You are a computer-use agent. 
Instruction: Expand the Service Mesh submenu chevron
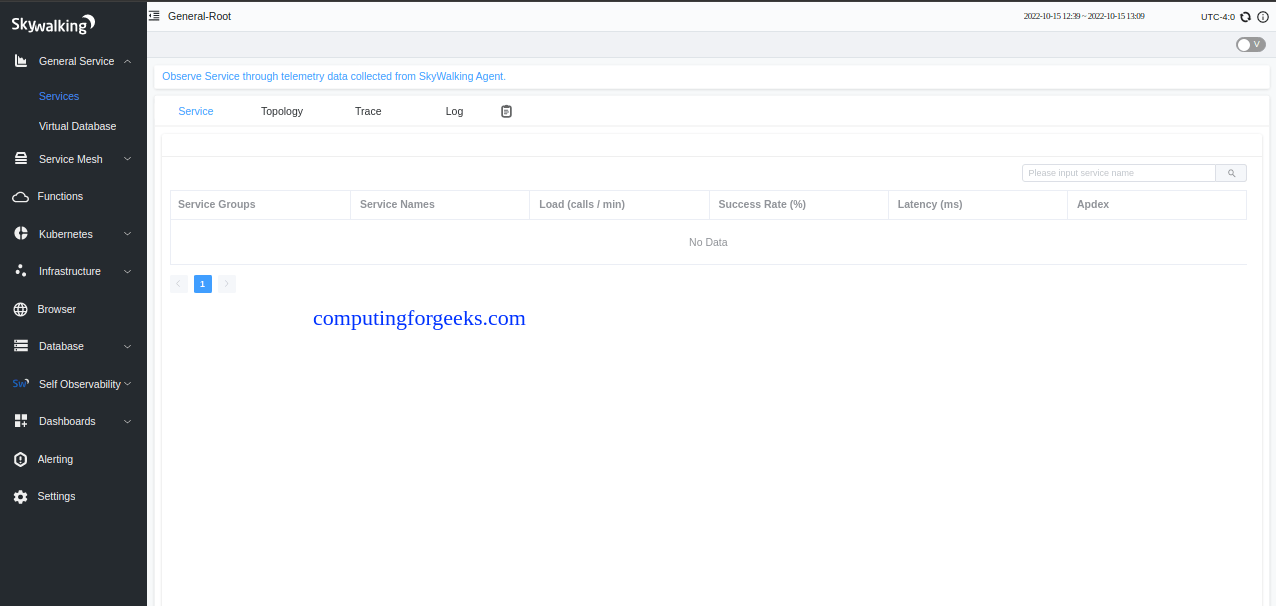(x=128, y=159)
